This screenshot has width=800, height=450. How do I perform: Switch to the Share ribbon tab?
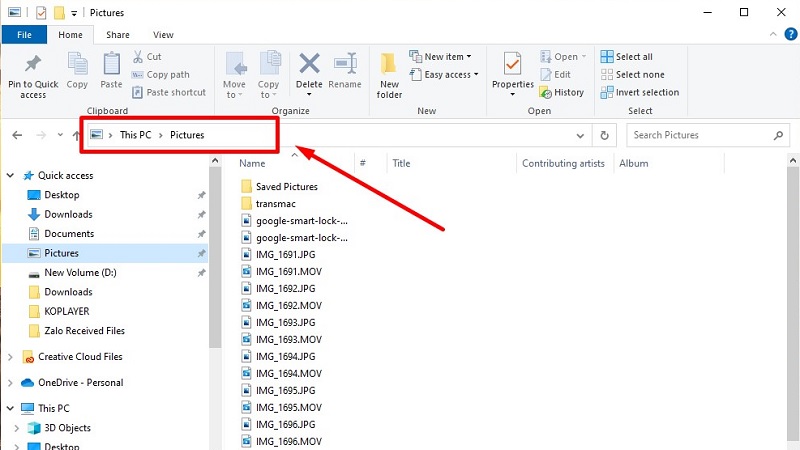coord(117,35)
